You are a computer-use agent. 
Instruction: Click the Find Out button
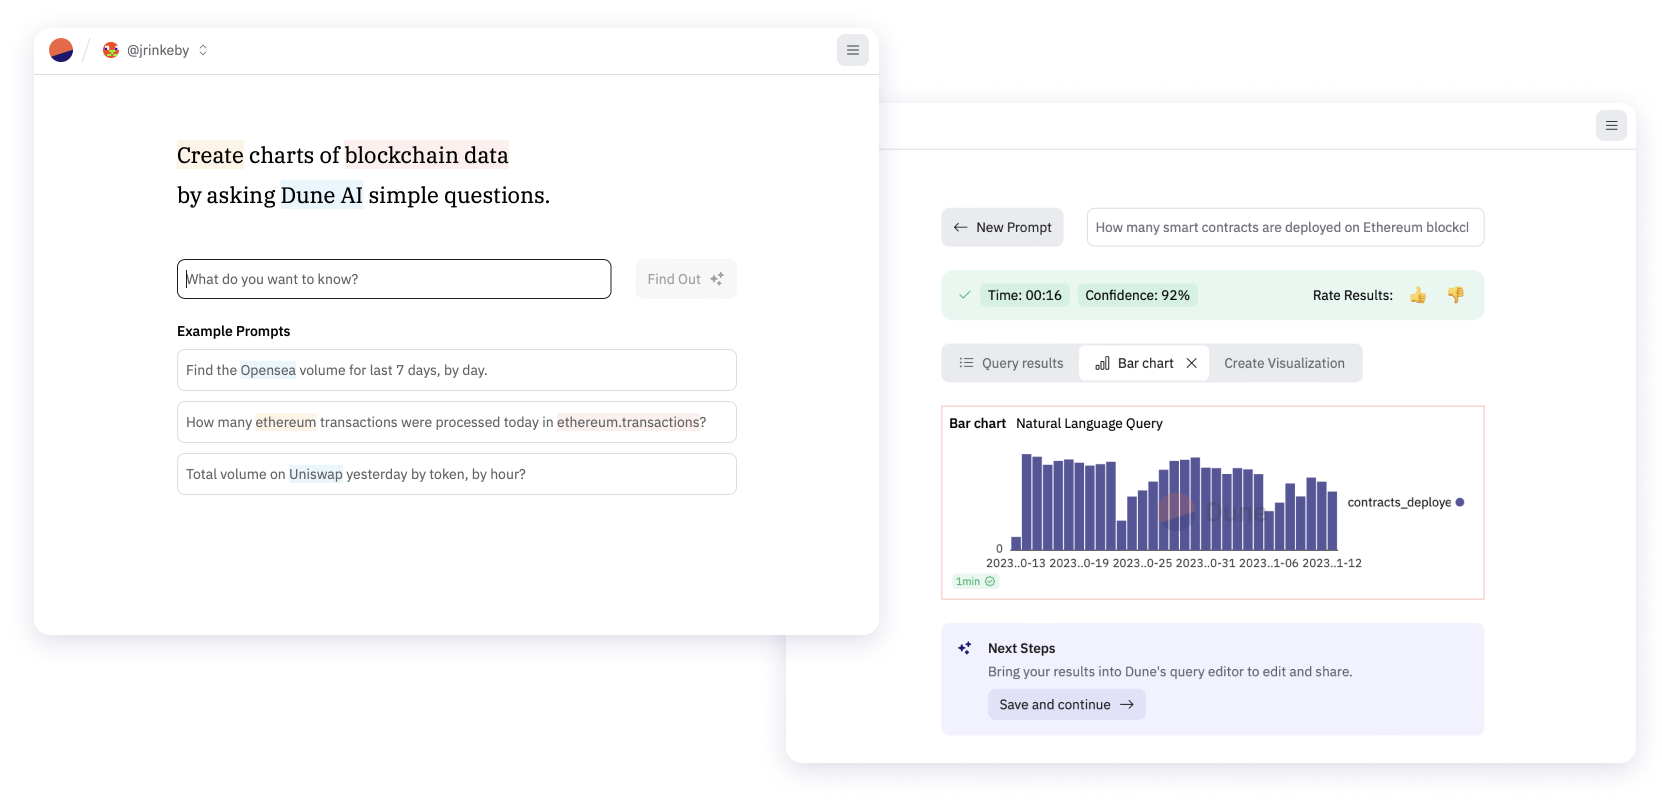point(686,279)
